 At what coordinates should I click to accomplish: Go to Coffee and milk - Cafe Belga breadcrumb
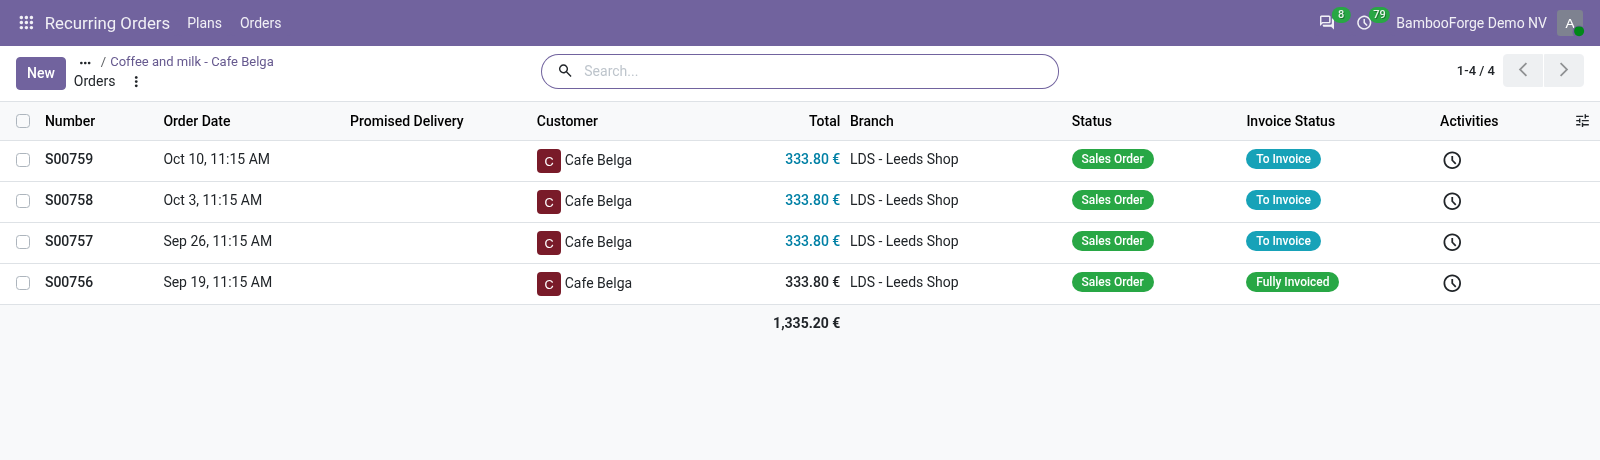tap(192, 62)
